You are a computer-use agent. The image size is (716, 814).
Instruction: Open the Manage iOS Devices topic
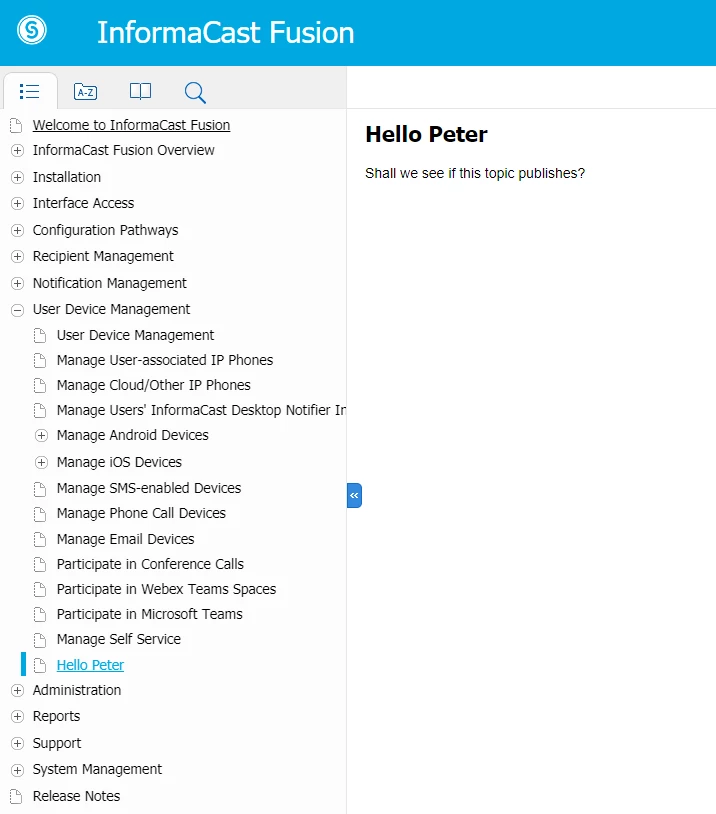[x=119, y=462]
